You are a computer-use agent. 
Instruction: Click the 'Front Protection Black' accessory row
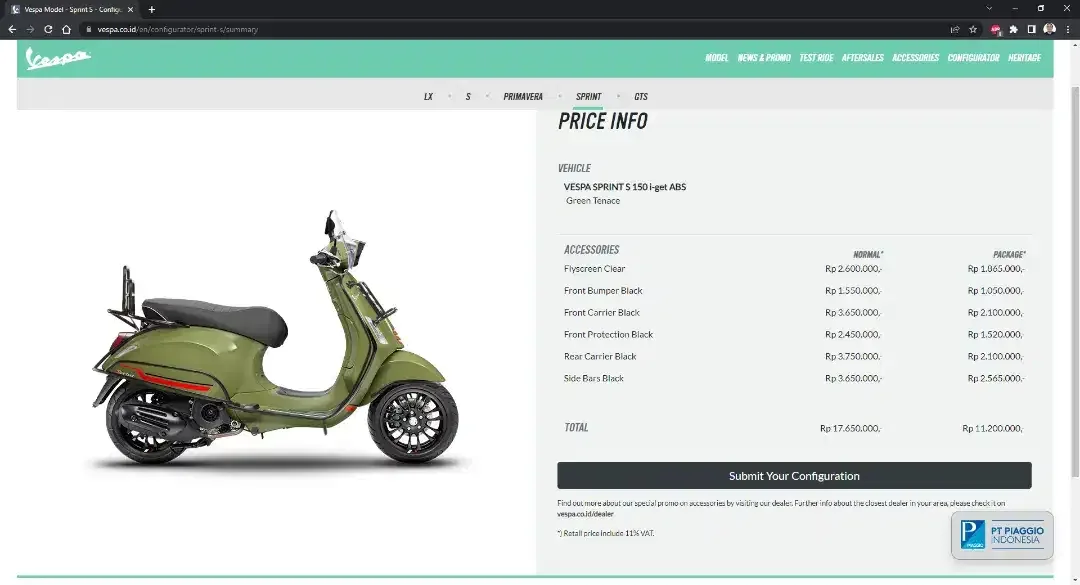pos(793,335)
